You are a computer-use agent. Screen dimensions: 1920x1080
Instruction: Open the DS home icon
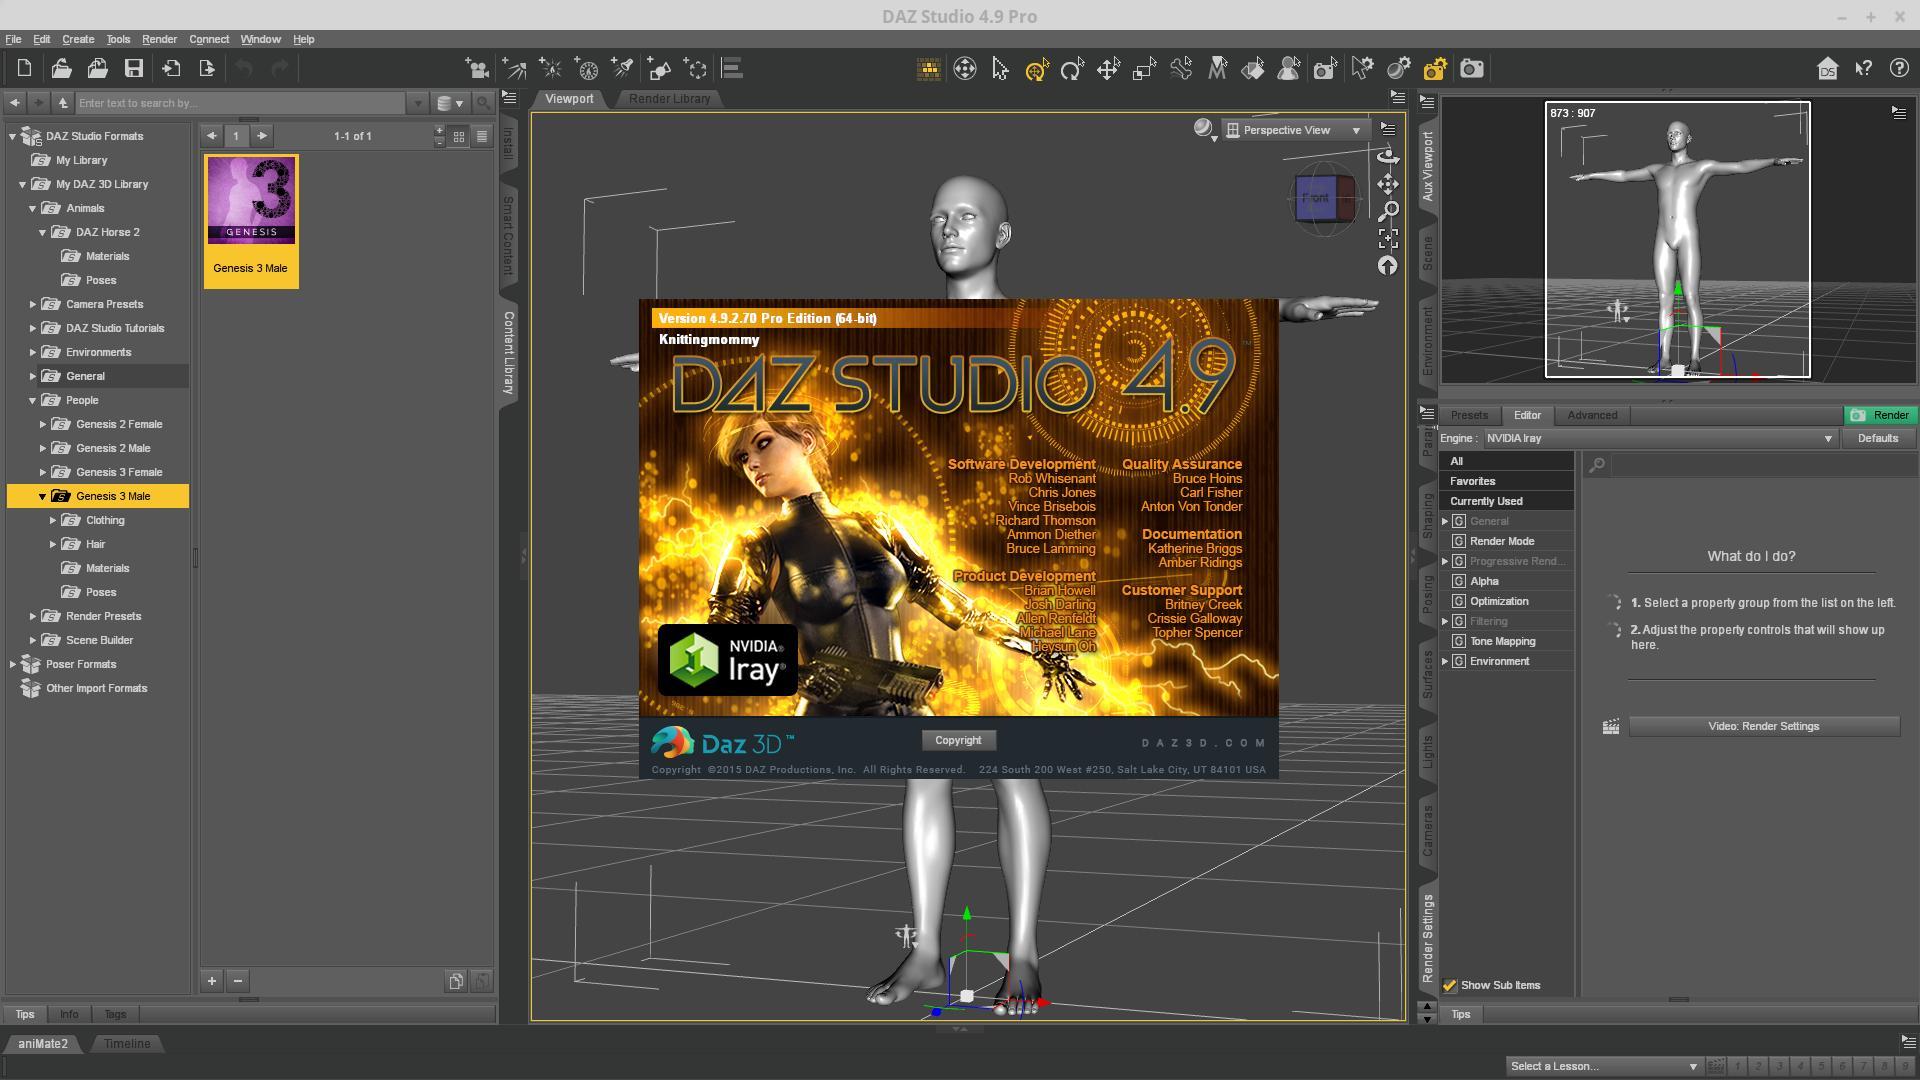coord(1827,69)
